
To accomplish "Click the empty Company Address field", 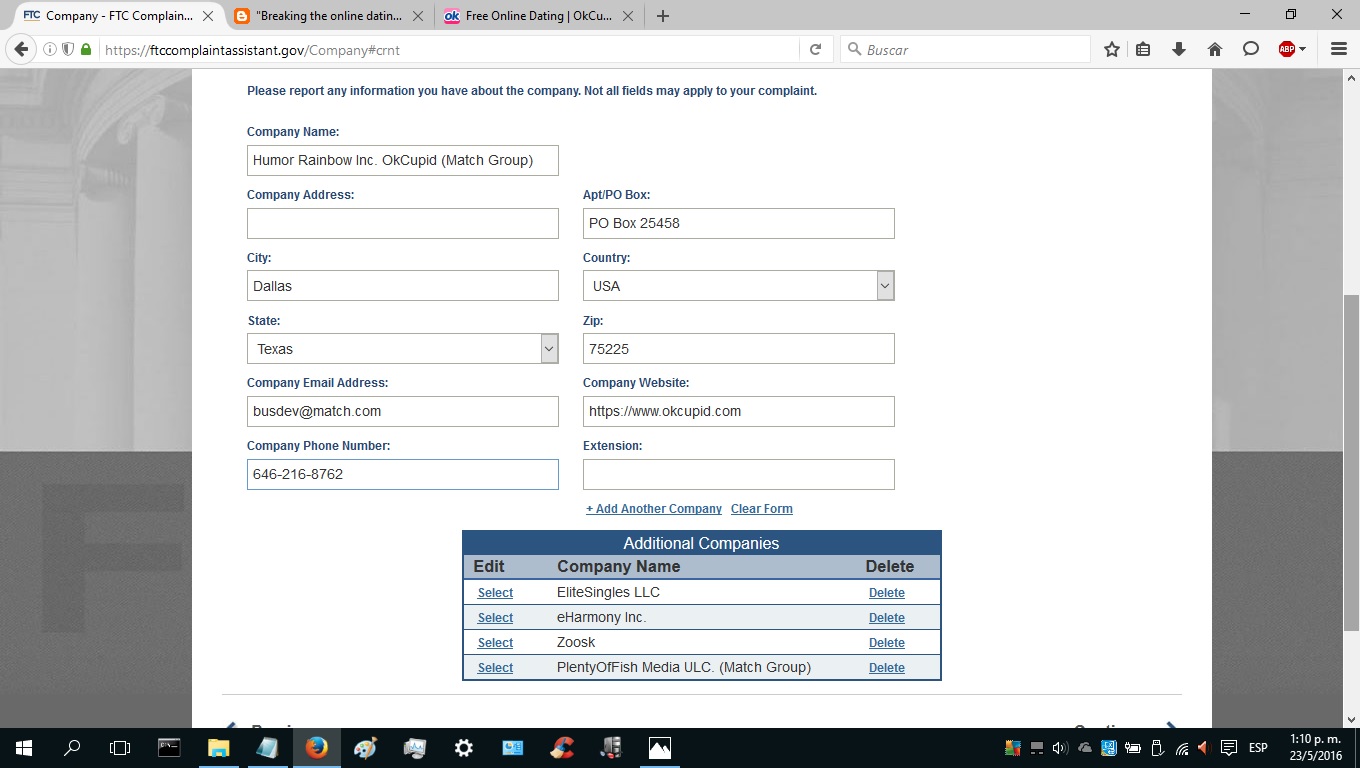I will pyautogui.click(x=403, y=223).
